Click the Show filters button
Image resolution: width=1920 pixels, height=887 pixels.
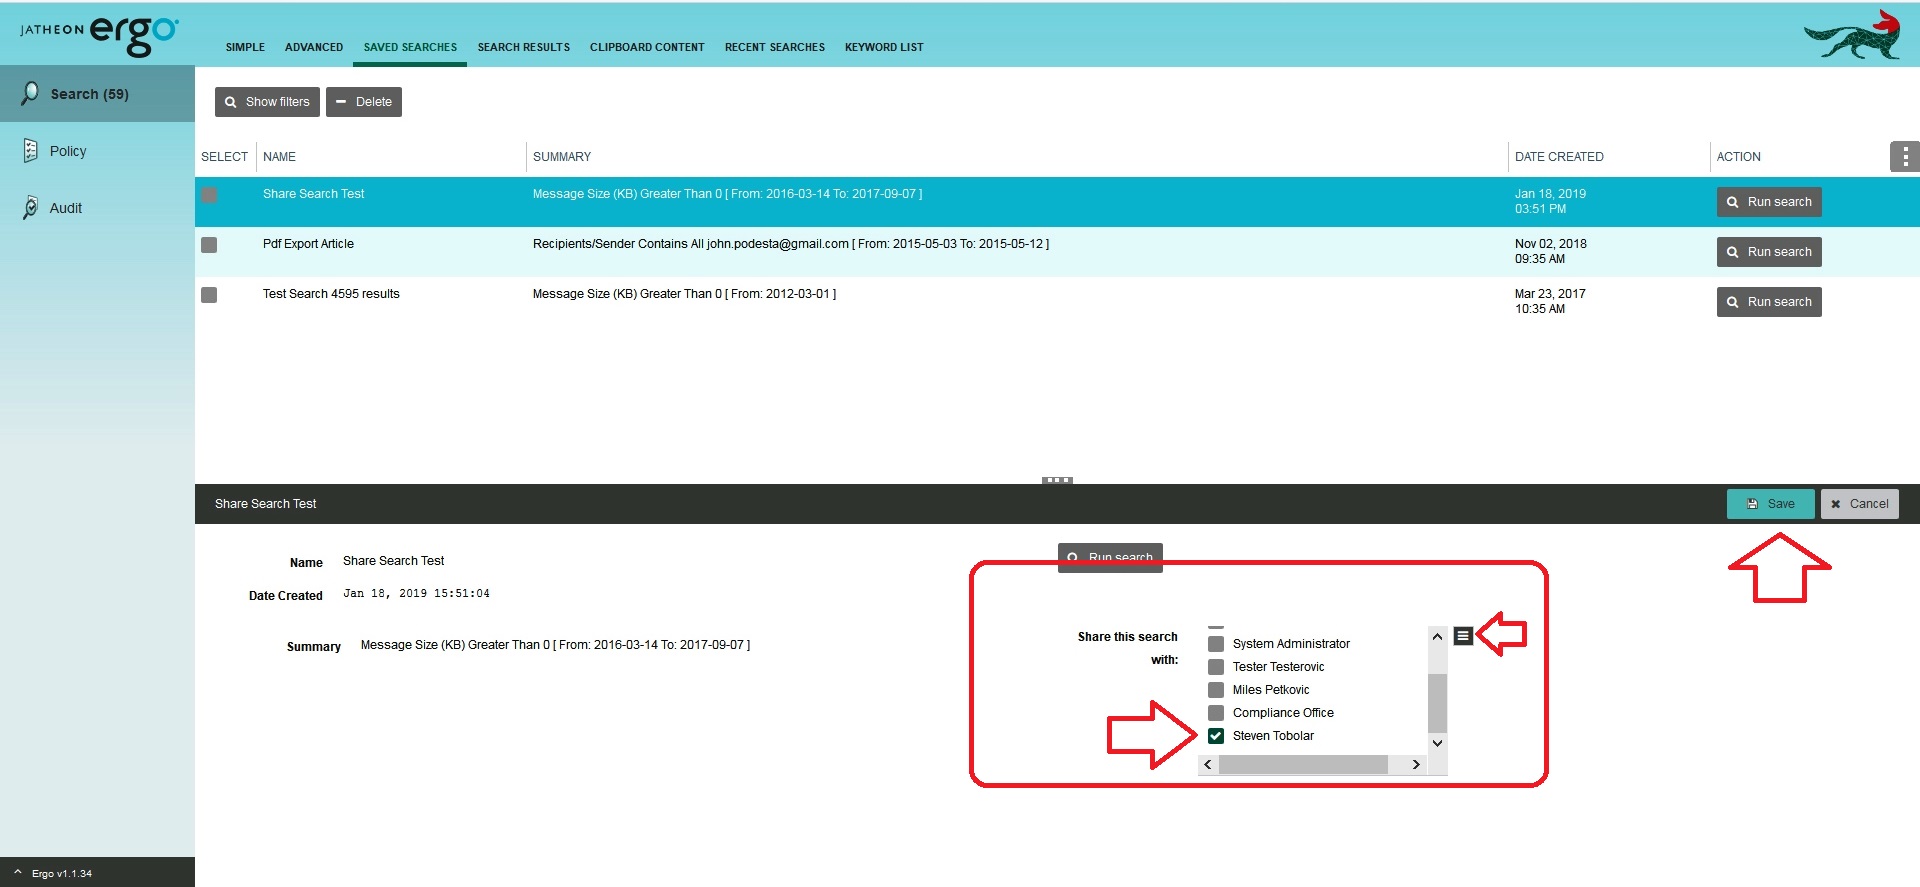[267, 102]
